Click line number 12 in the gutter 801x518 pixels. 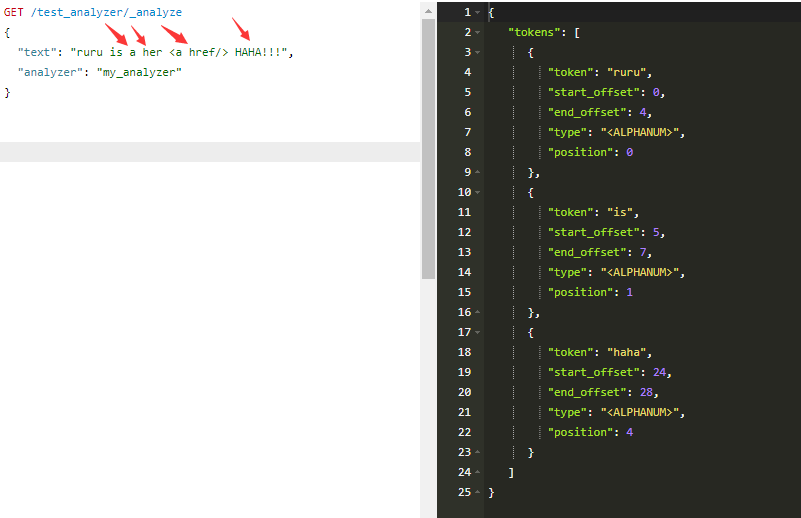(464, 232)
